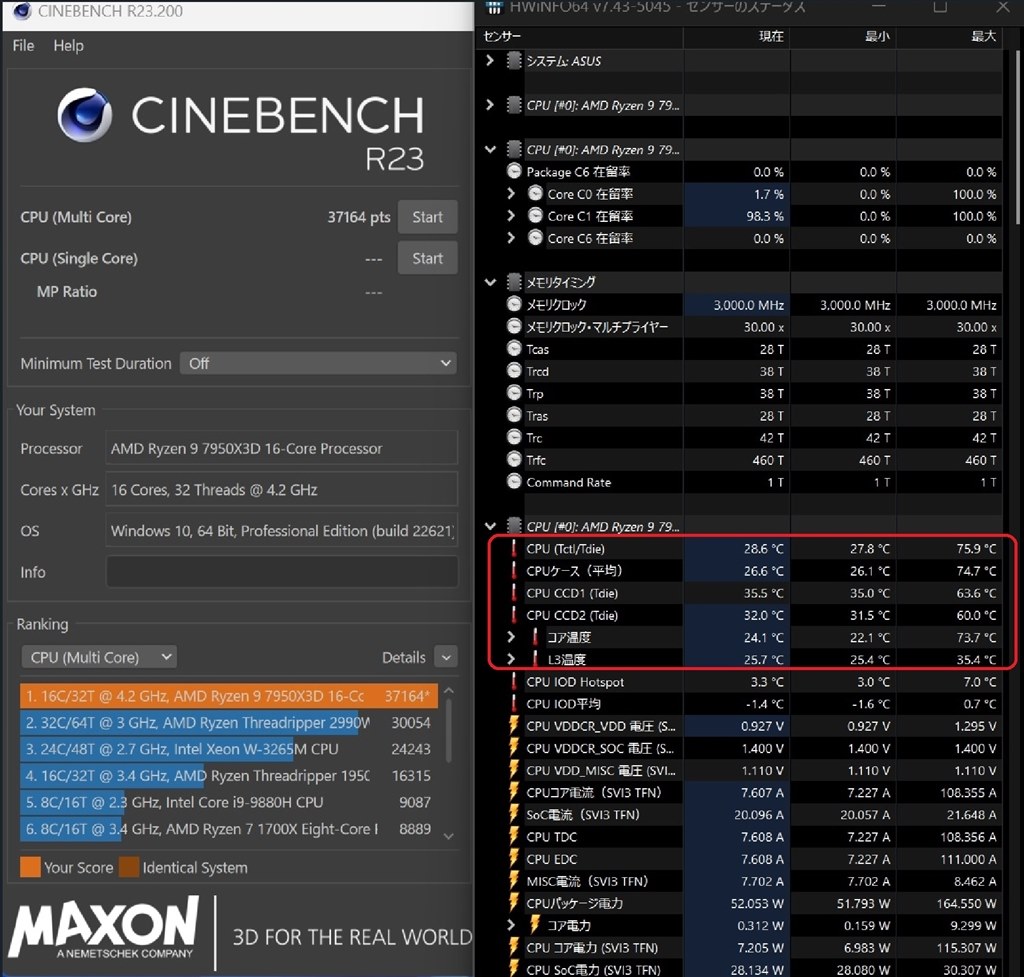Click the CPU (Tctl/Tdie) thermometer icon
1024x977 pixels.
(514, 549)
